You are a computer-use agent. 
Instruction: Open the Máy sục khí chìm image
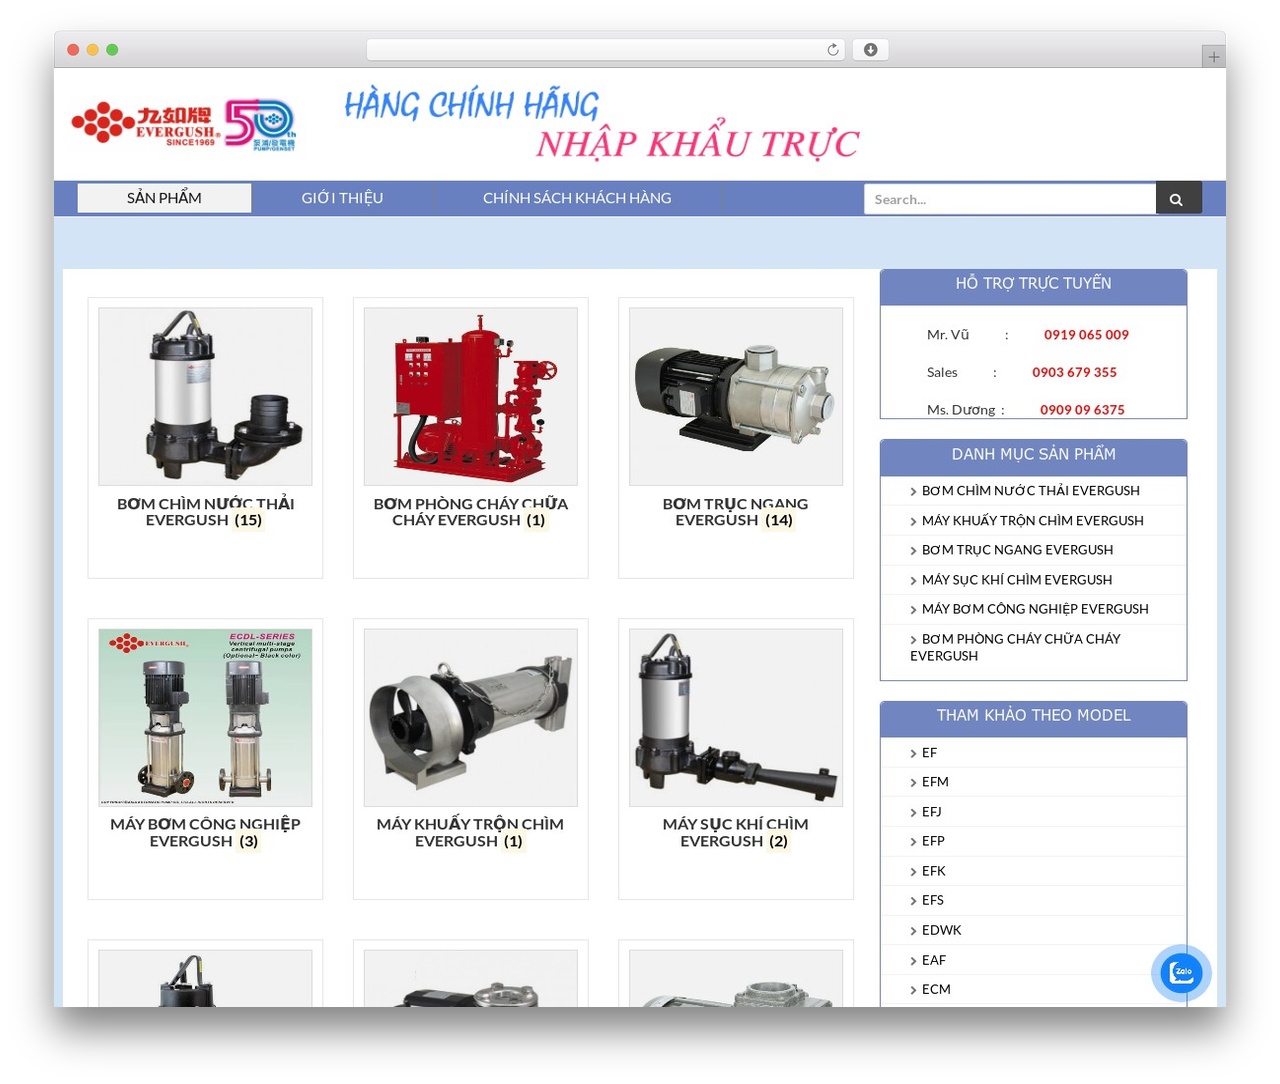pyautogui.click(x=735, y=717)
